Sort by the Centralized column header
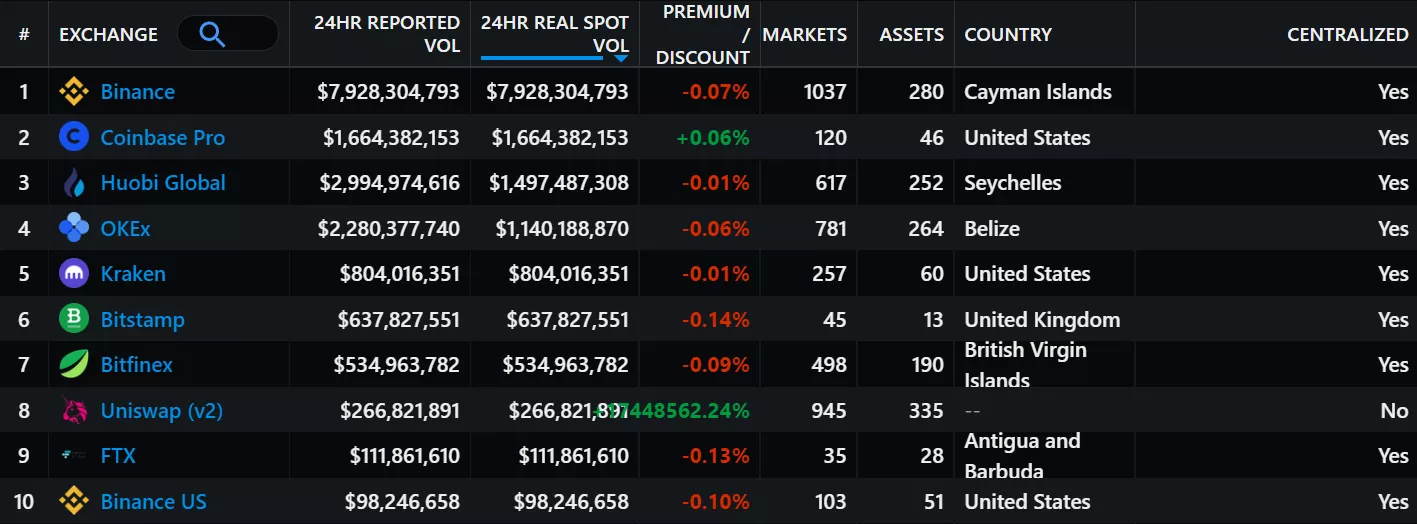The width and height of the screenshot is (1417, 524). 1347,34
